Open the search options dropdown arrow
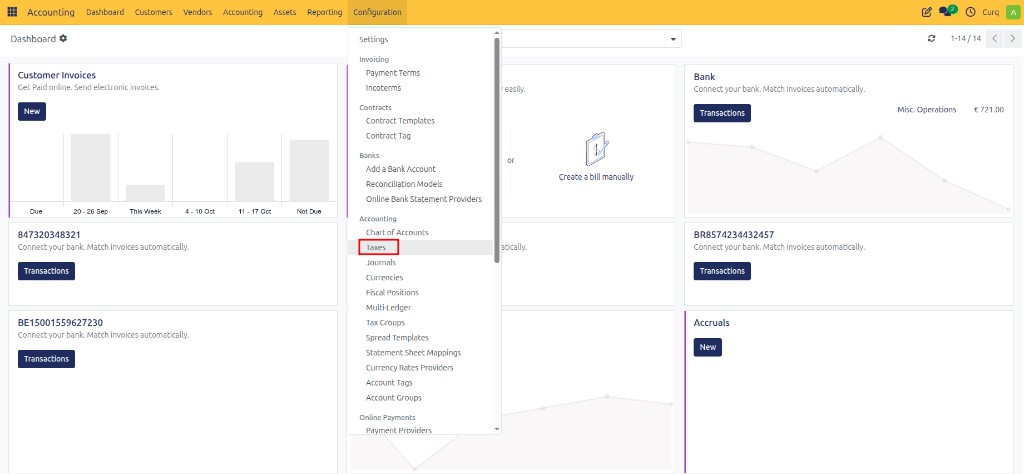 [673, 39]
